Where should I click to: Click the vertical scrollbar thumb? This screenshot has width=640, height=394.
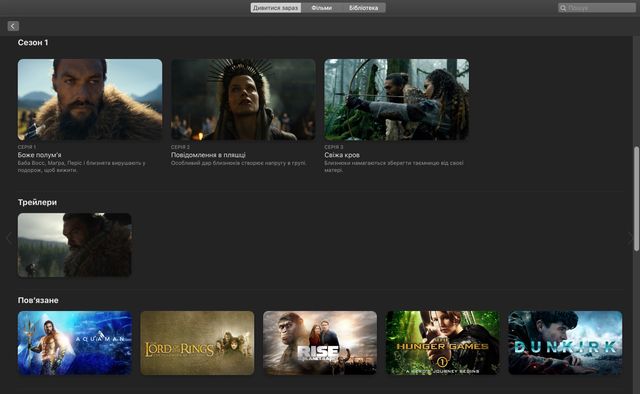click(x=636, y=199)
